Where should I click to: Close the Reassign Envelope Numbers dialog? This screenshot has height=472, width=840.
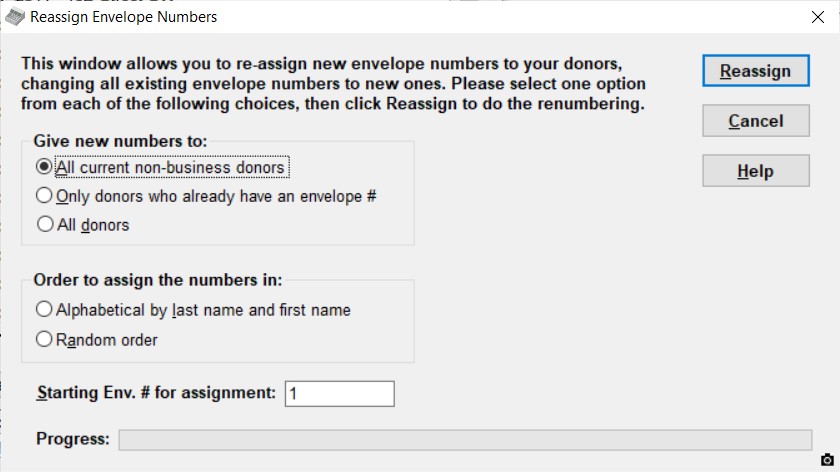pyautogui.click(x=818, y=17)
